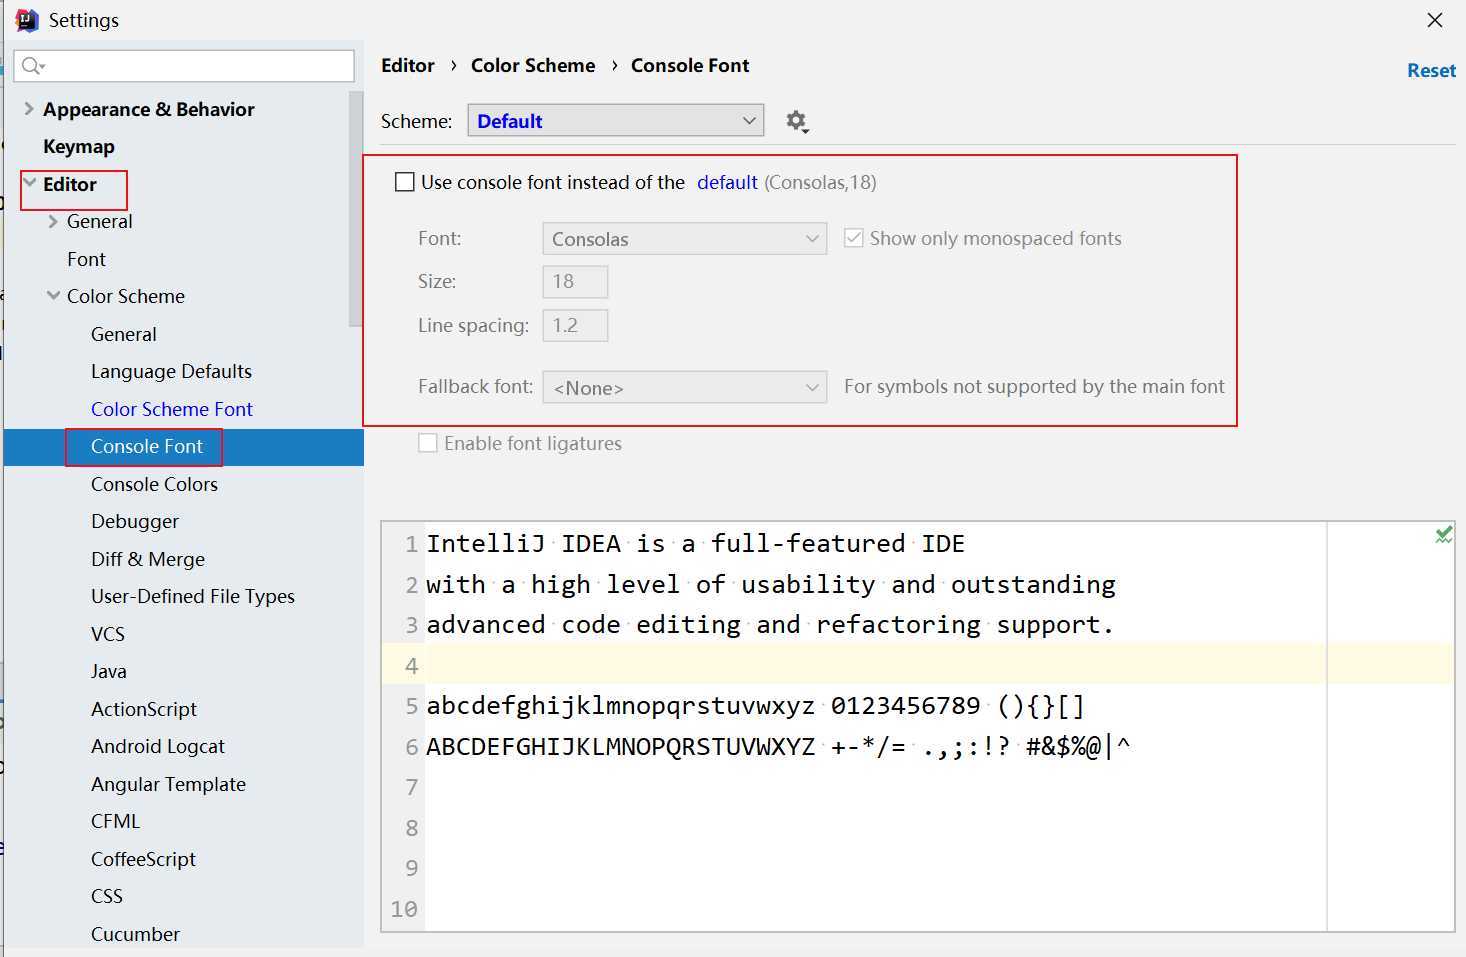The width and height of the screenshot is (1466, 957).
Task: Click the settings tree vertical scrollbar
Action: point(356,210)
